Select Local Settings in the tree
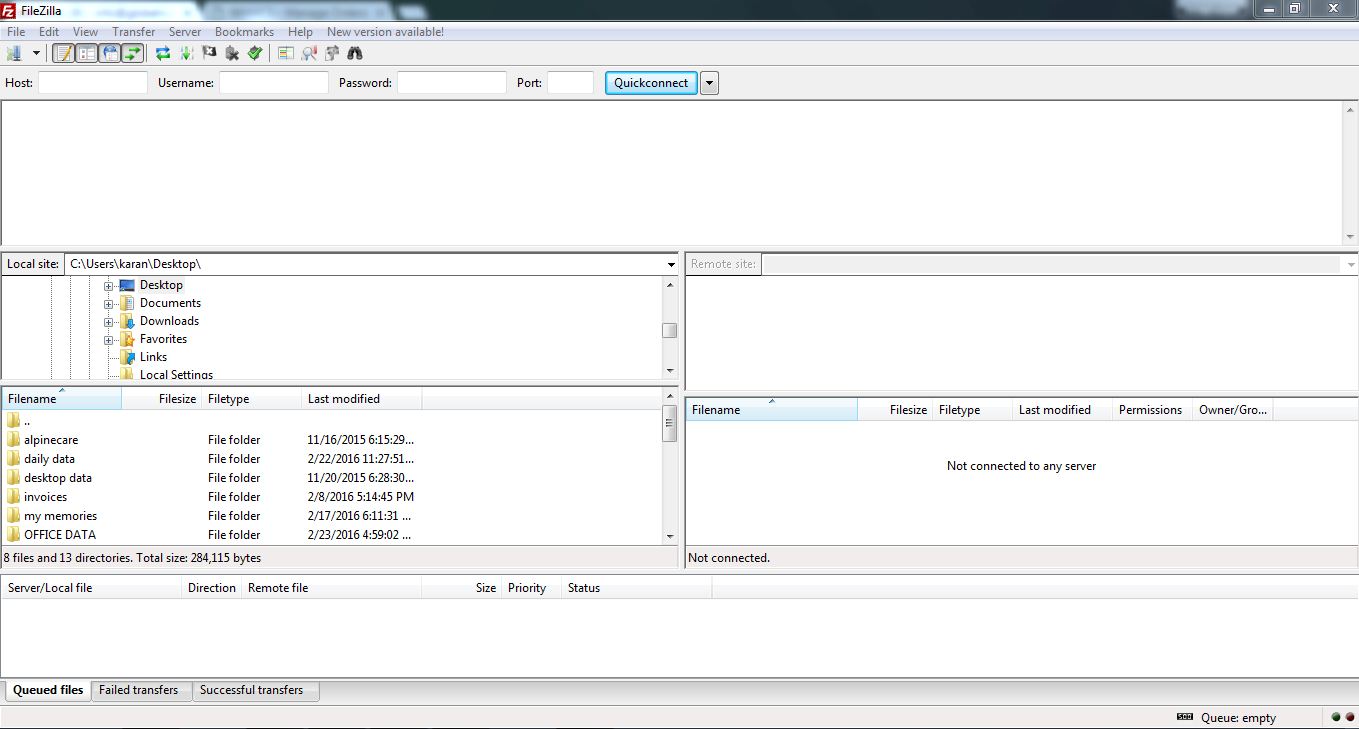Image resolution: width=1359 pixels, height=729 pixels. click(x=176, y=375)
